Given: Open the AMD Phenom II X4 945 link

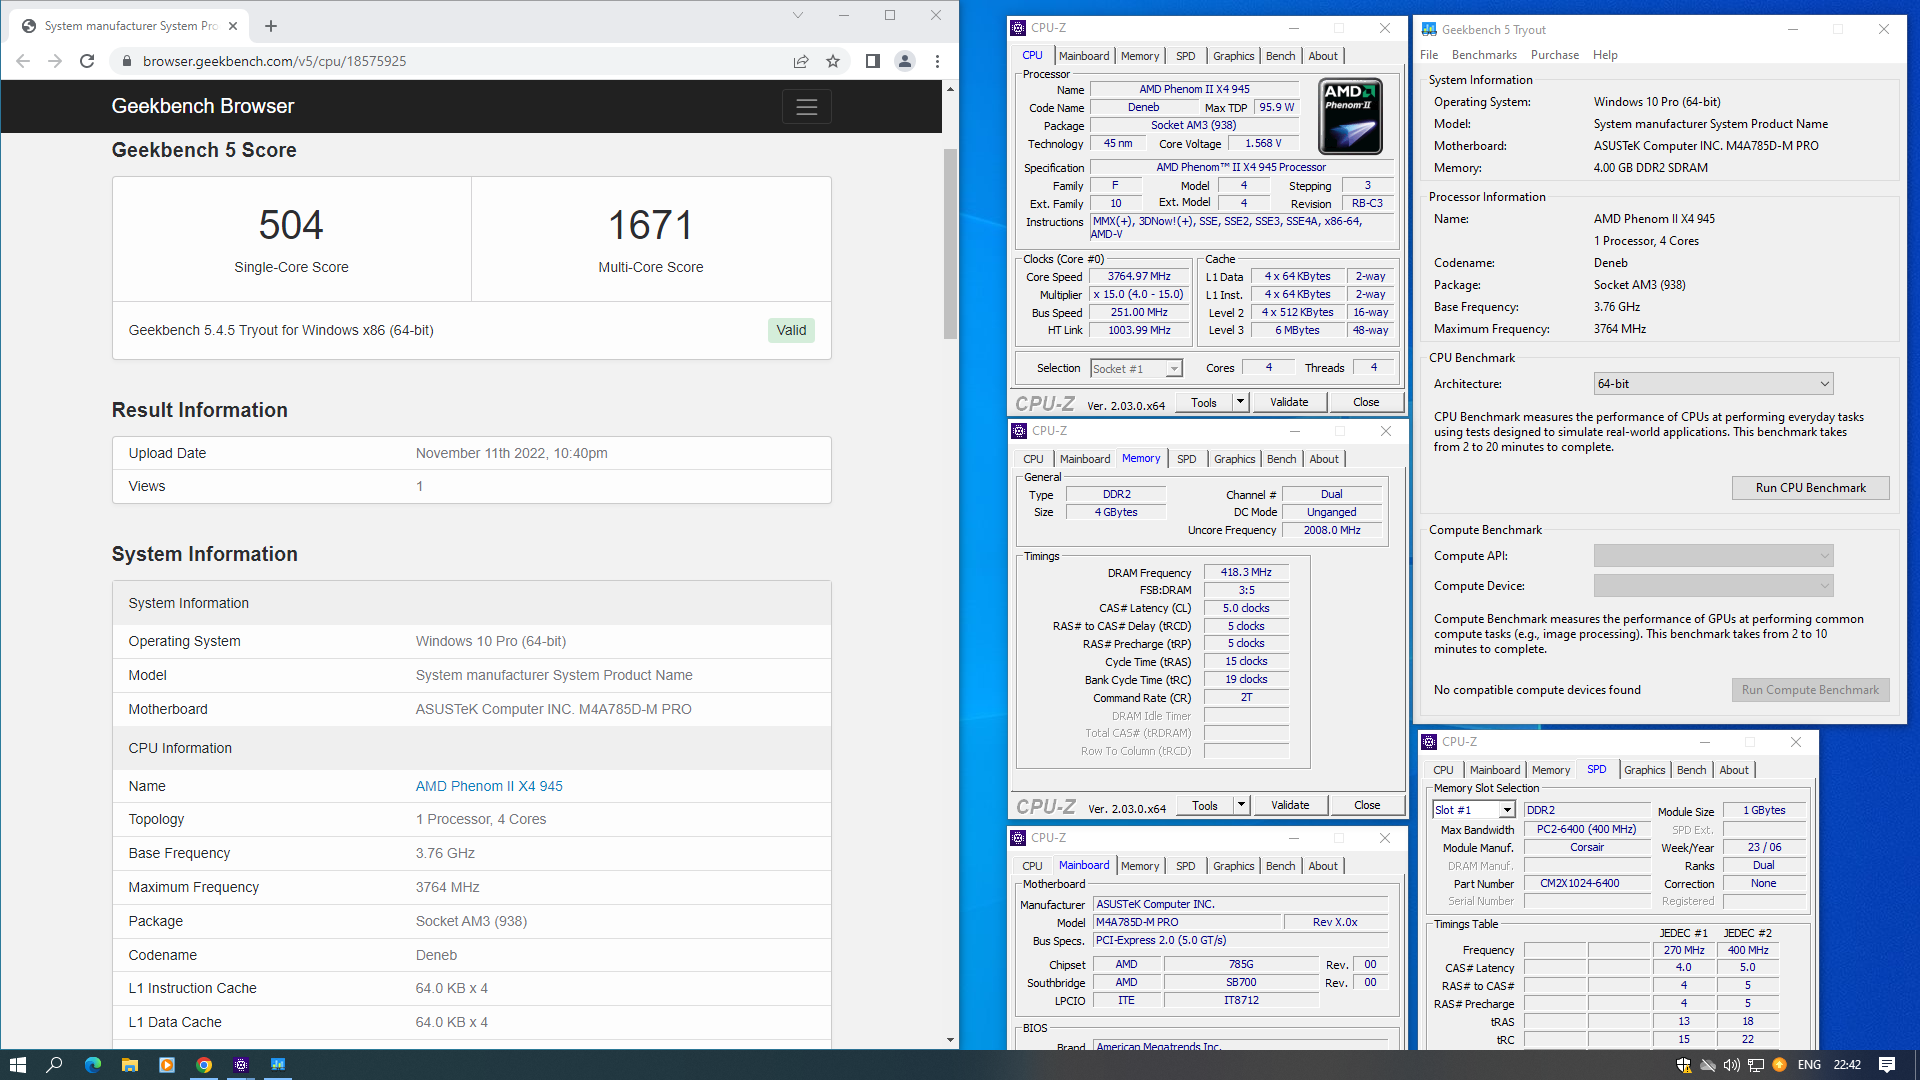Looking at the screenshot, I should pyautogui.click(x=489, y=786).
